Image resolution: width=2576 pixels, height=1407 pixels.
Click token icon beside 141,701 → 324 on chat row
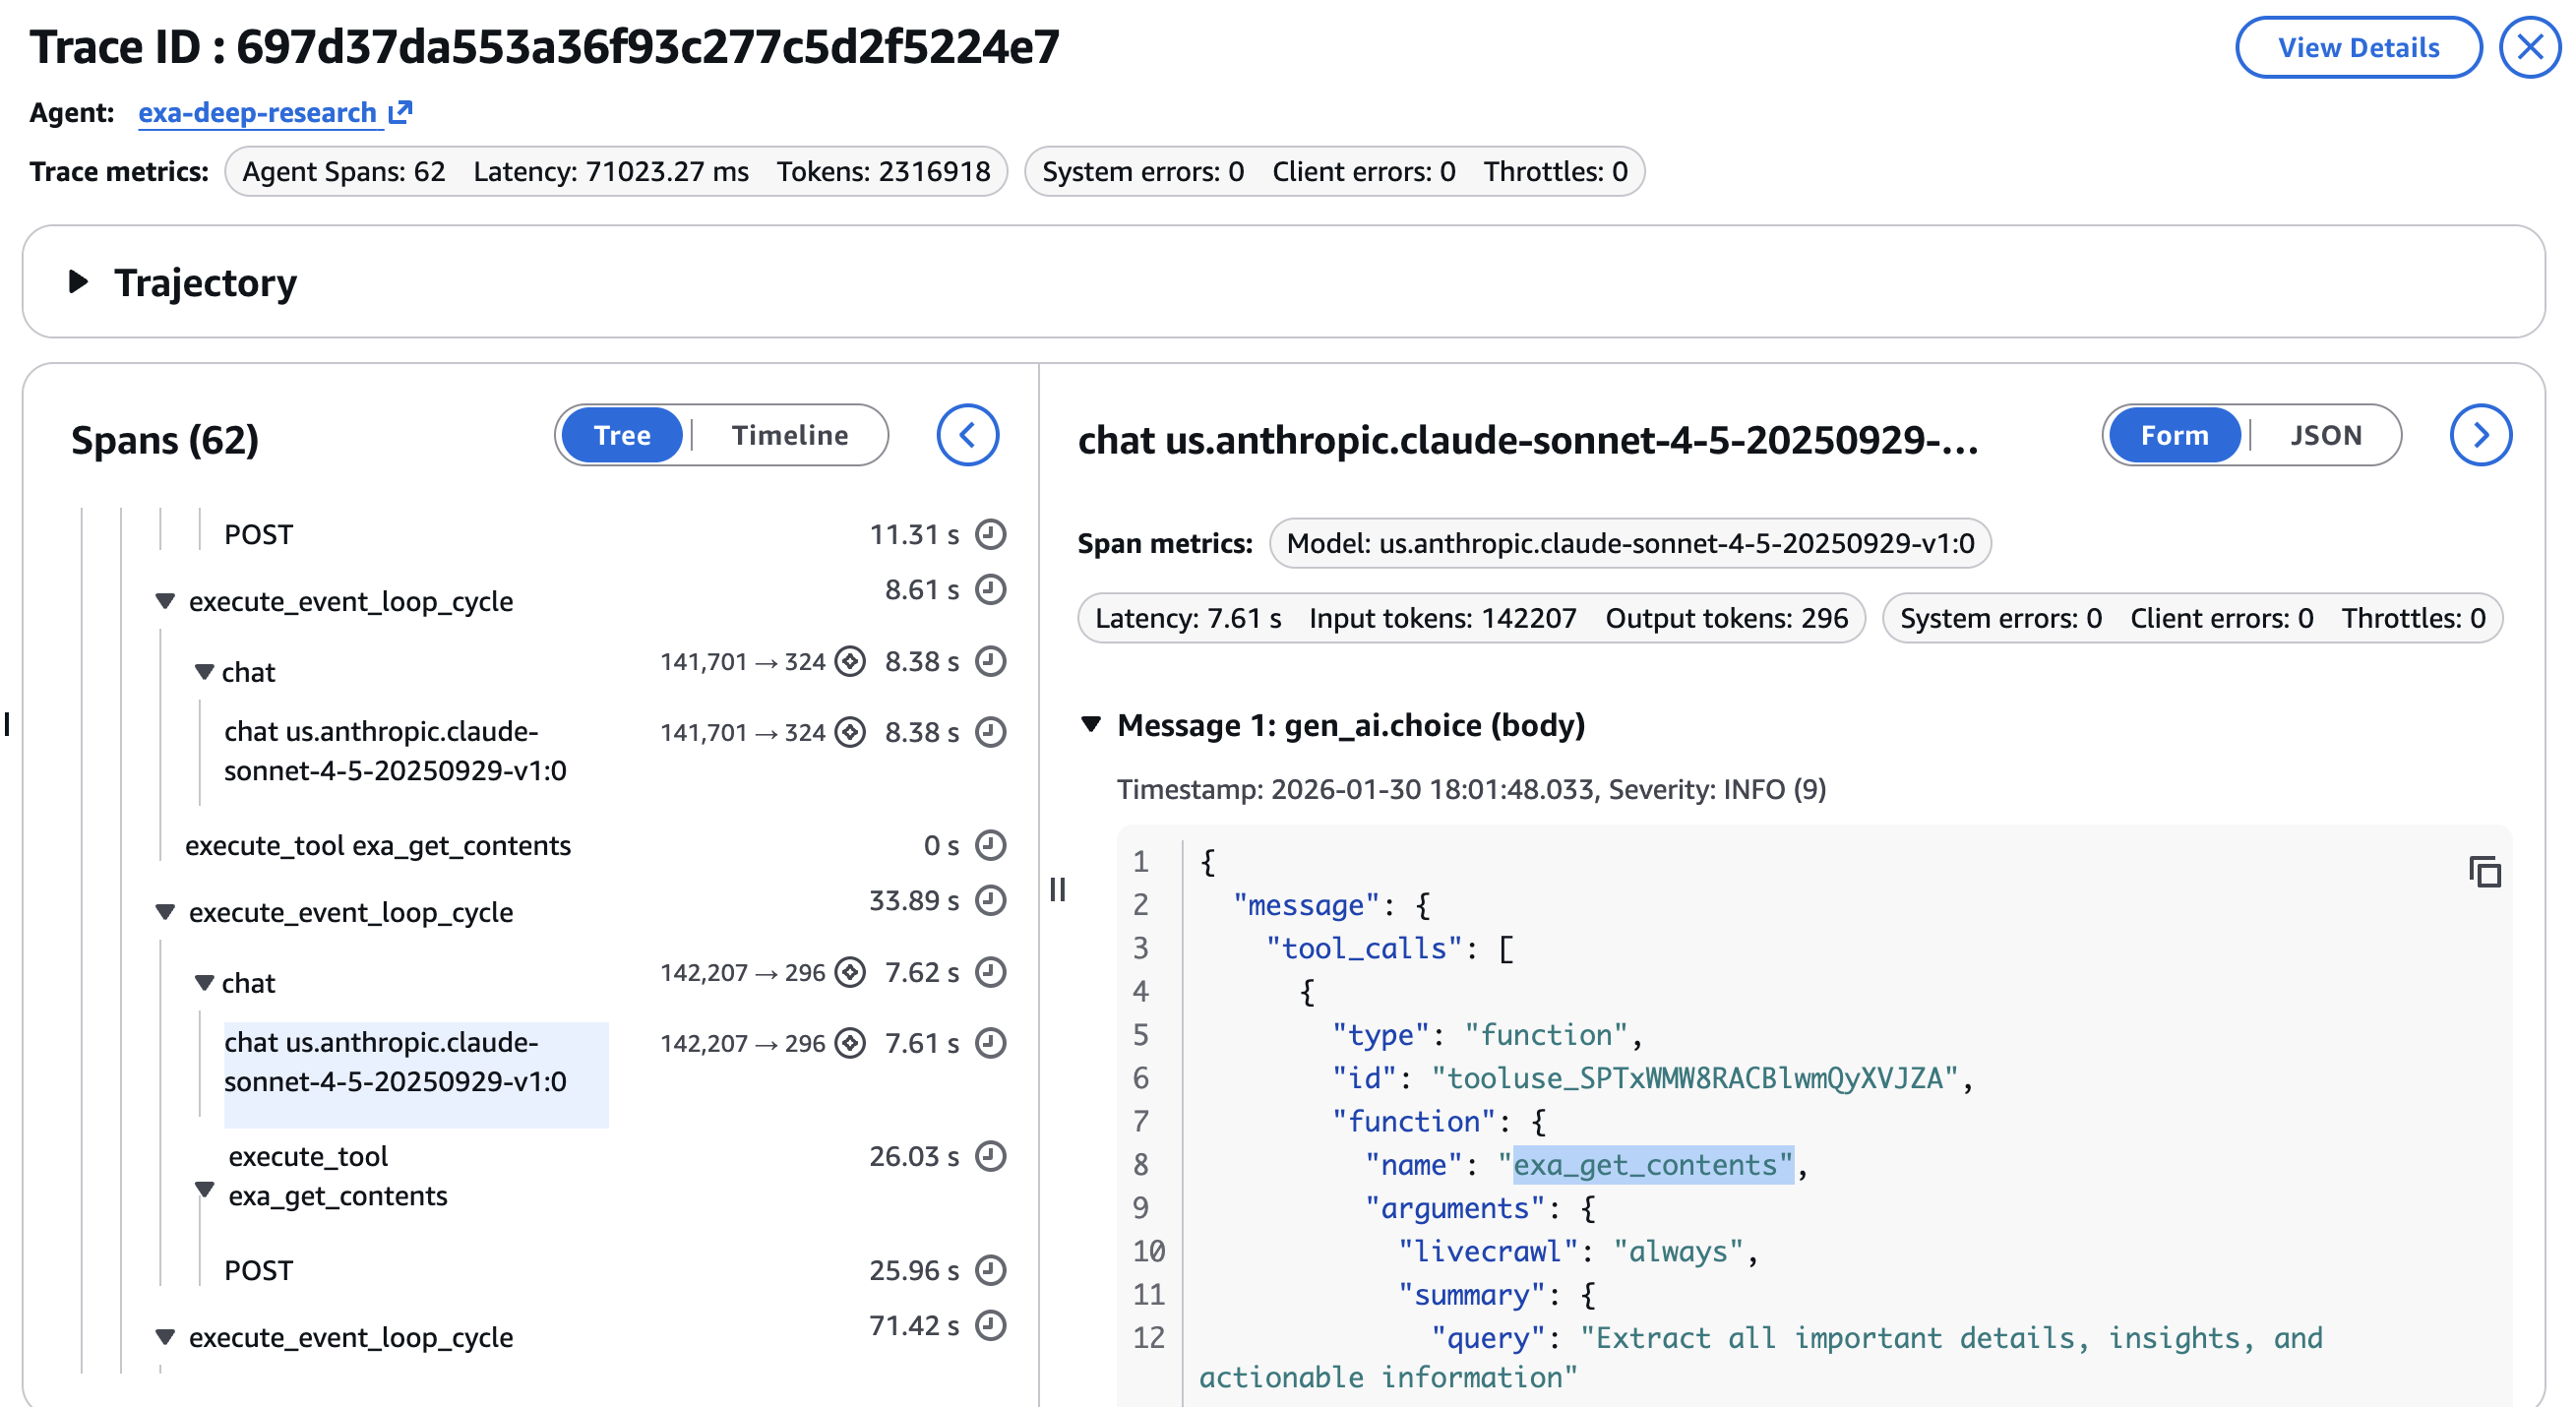tap(850, 661)
